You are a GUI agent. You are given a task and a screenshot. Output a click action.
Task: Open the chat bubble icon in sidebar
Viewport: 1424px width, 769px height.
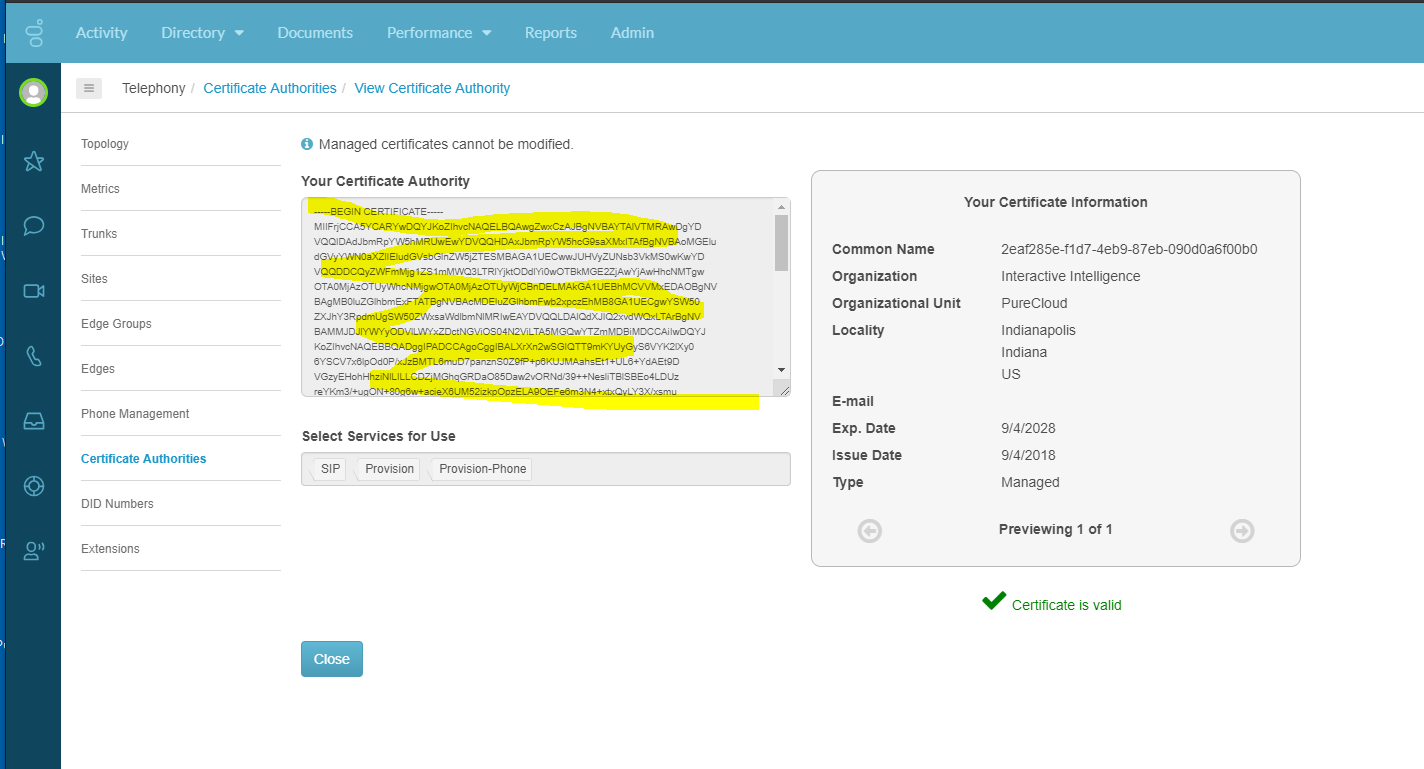[x=34, y=225]
